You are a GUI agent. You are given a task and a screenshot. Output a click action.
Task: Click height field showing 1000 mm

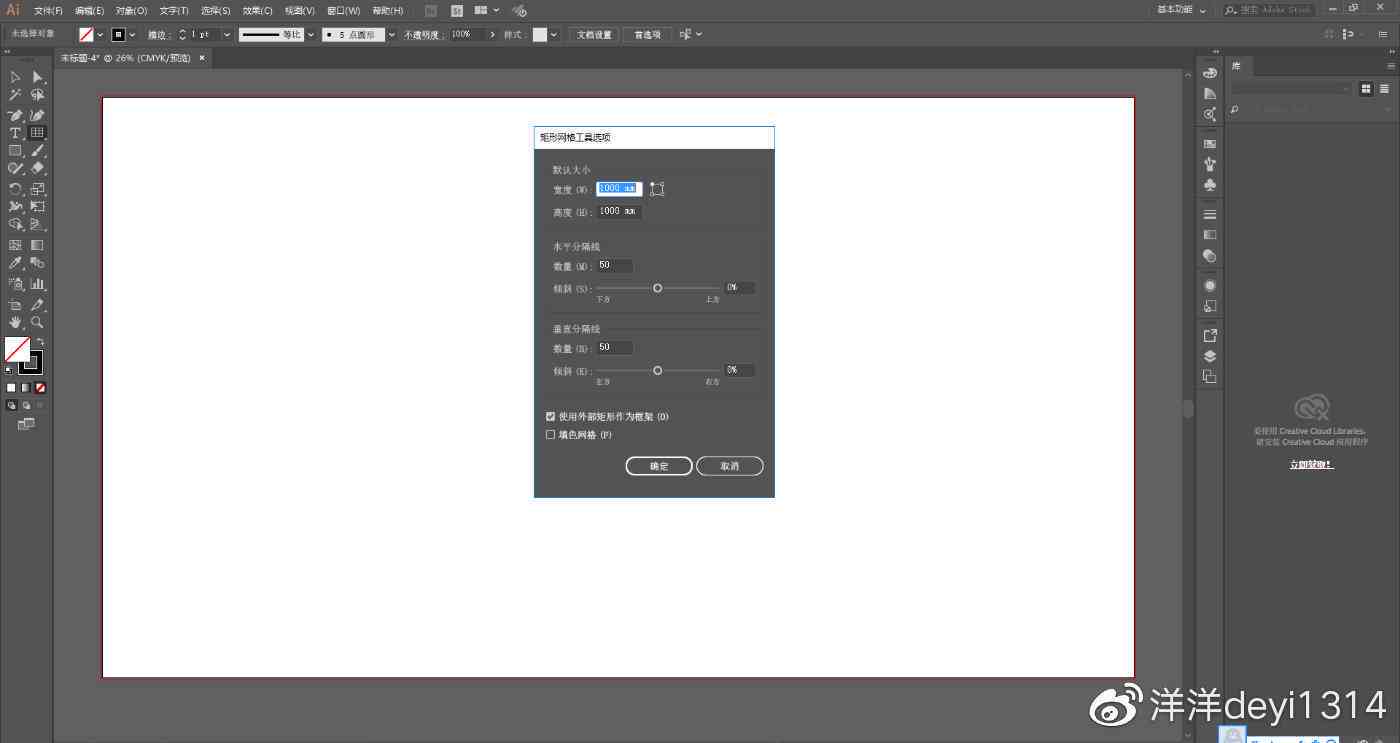point(619,212)
